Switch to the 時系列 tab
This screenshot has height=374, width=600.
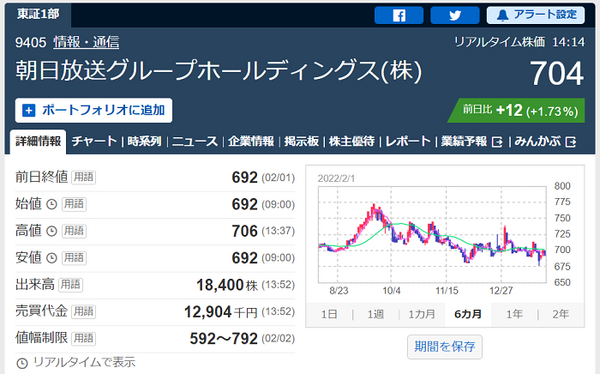pyautogui.click(x=144, y=142)
